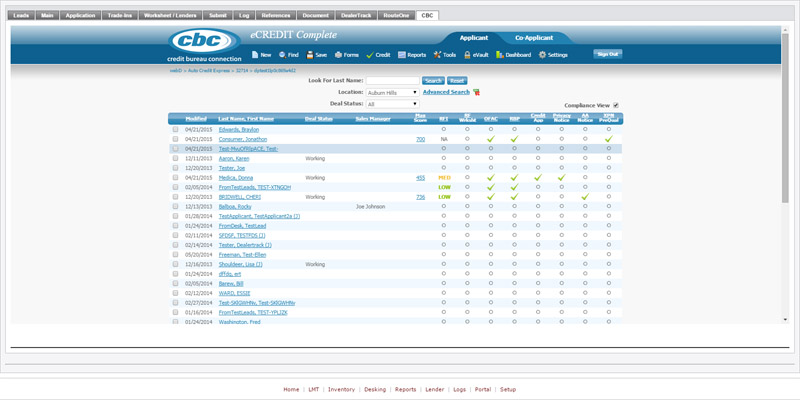Check the box for WARD, ESSIE

point(176,293)
